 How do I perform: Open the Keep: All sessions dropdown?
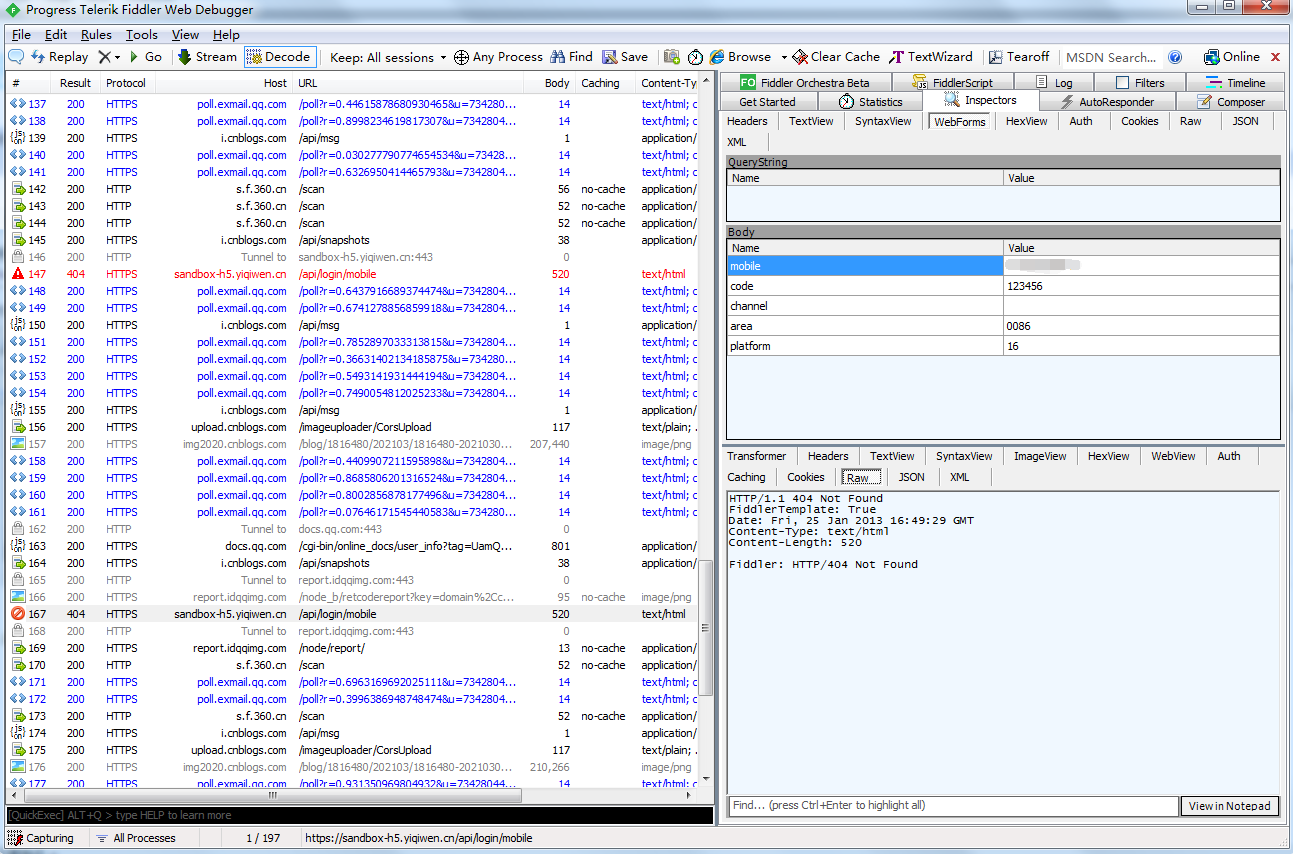pos(388,57)
